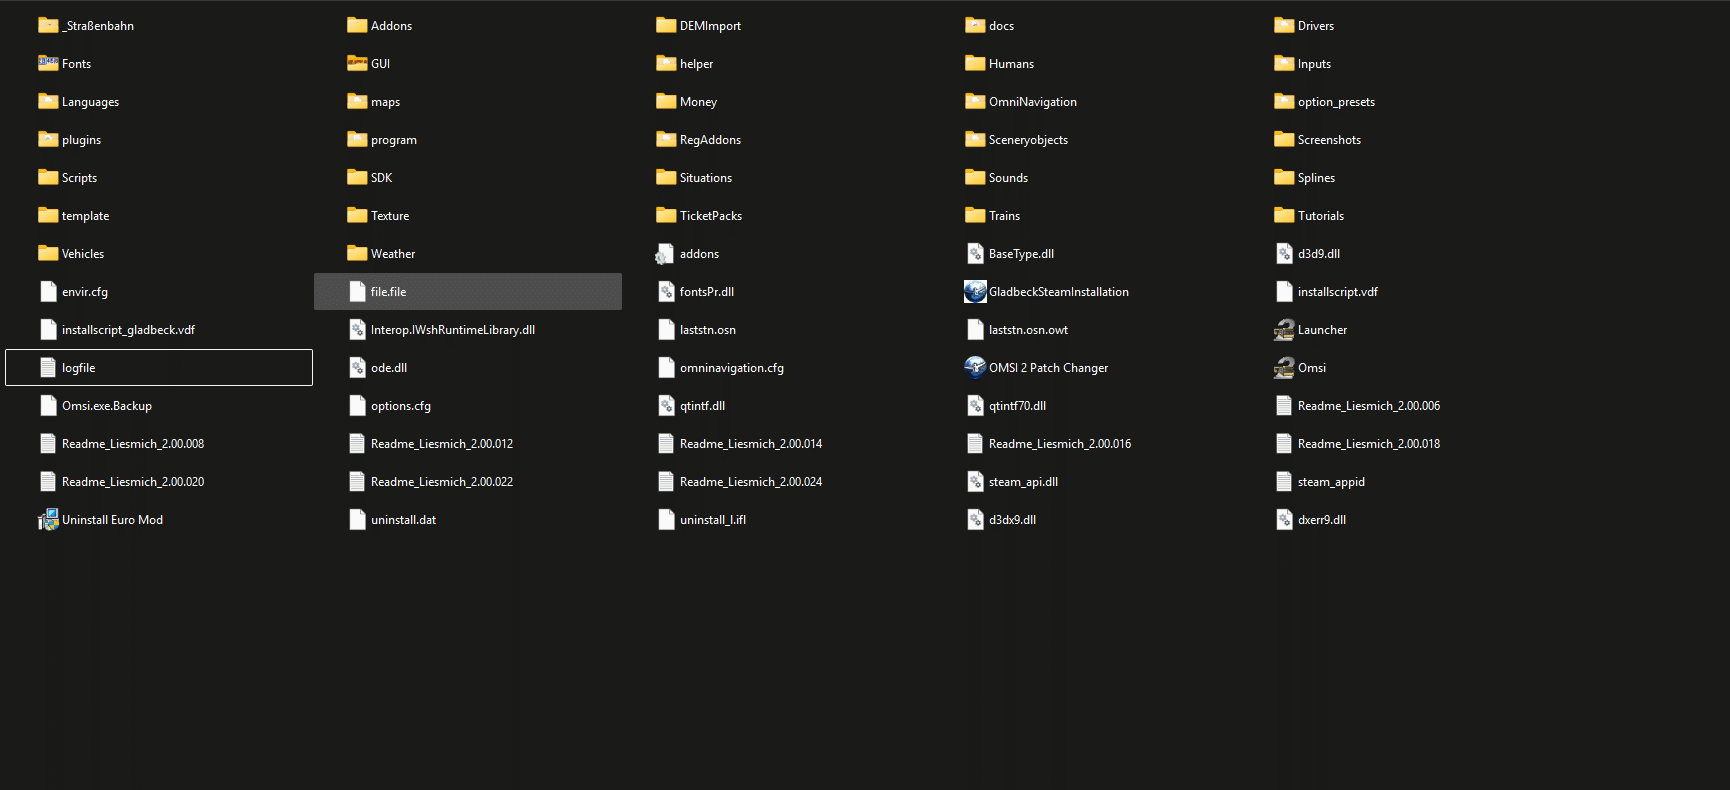Image resolution: width=1730 pixels, height=790 pixels.
Task: Select the Uninstall Euro Mod icon
Action: click(x=48, y=520)
